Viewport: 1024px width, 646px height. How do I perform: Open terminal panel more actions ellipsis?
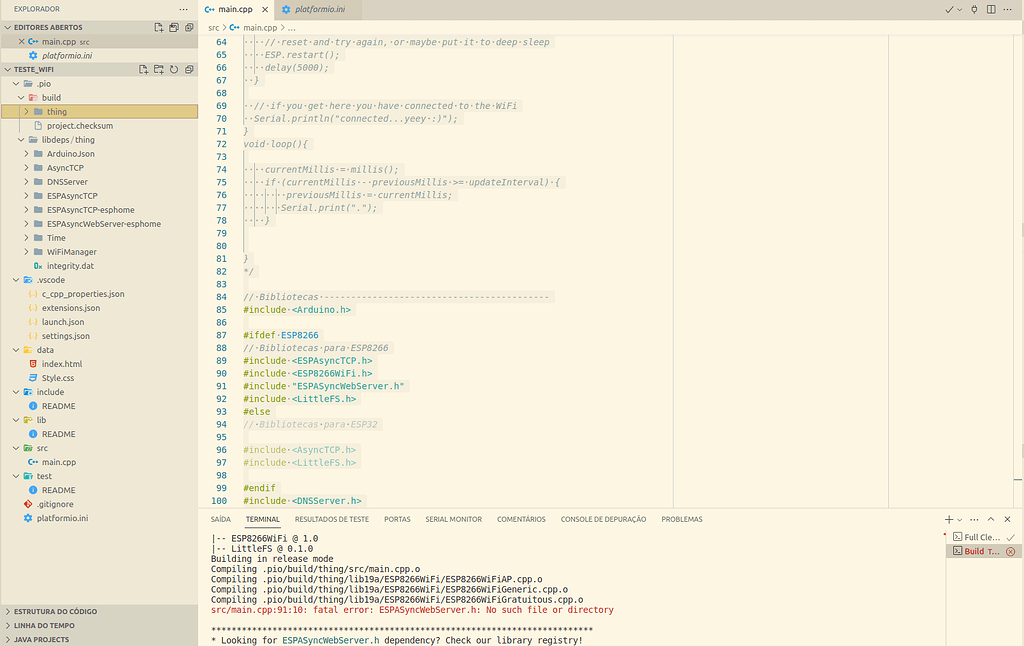[974, 519]
